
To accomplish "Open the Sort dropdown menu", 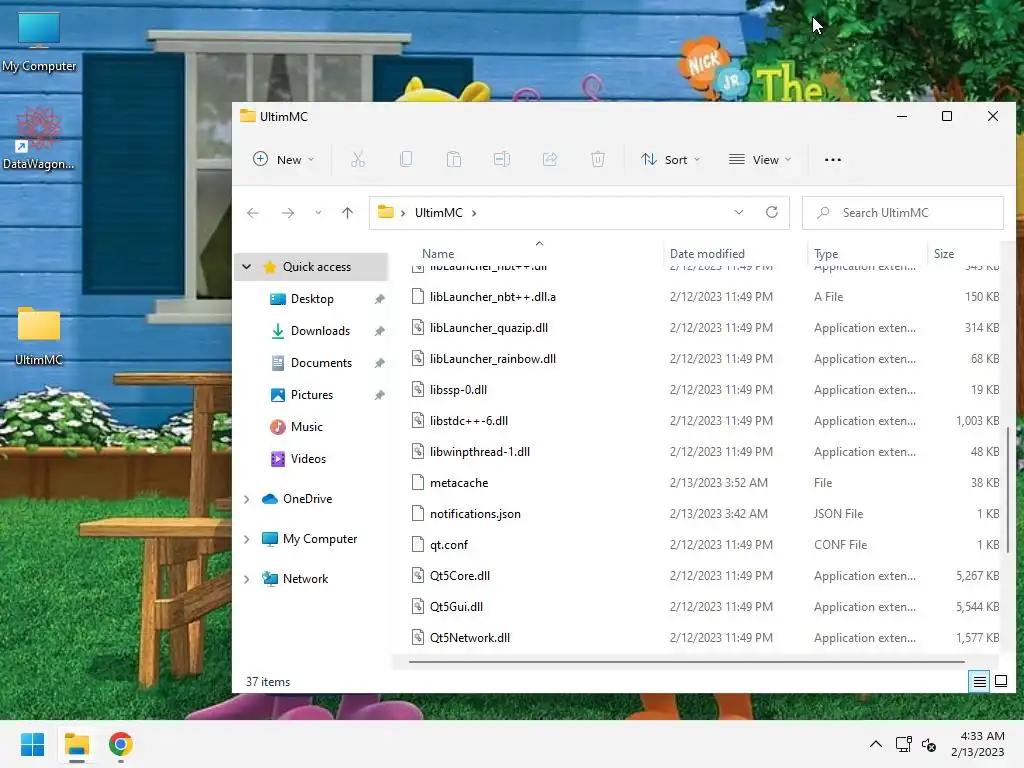I will tap(671, 159).
